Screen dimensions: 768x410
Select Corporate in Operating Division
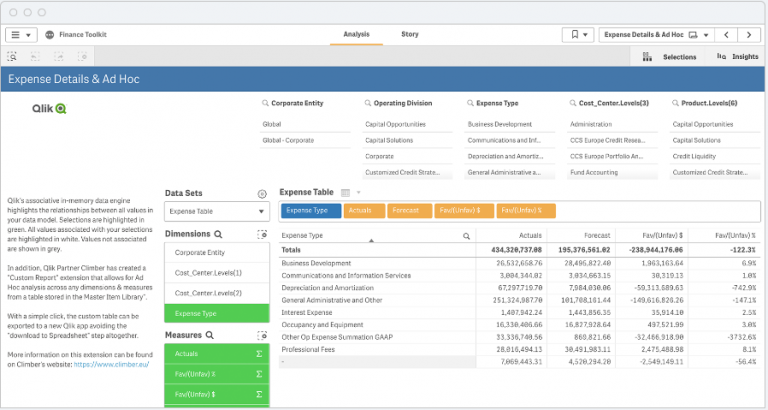[408, 157]
